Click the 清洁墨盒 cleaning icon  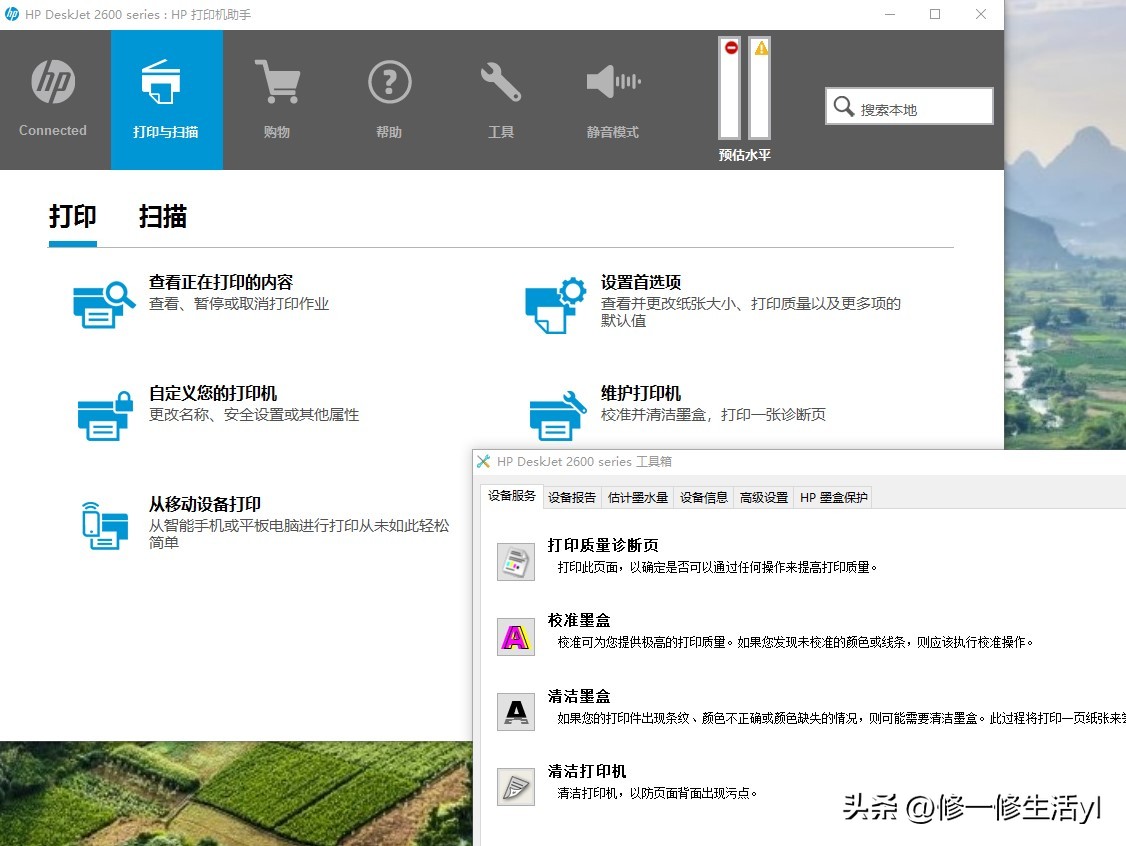(x=515, y=711)
